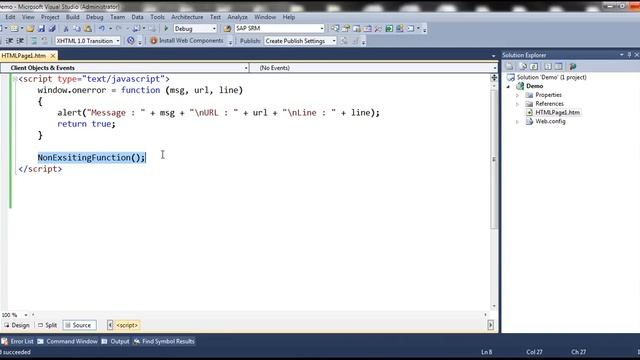Open the Command Window tab

click(x=67, y=342)
